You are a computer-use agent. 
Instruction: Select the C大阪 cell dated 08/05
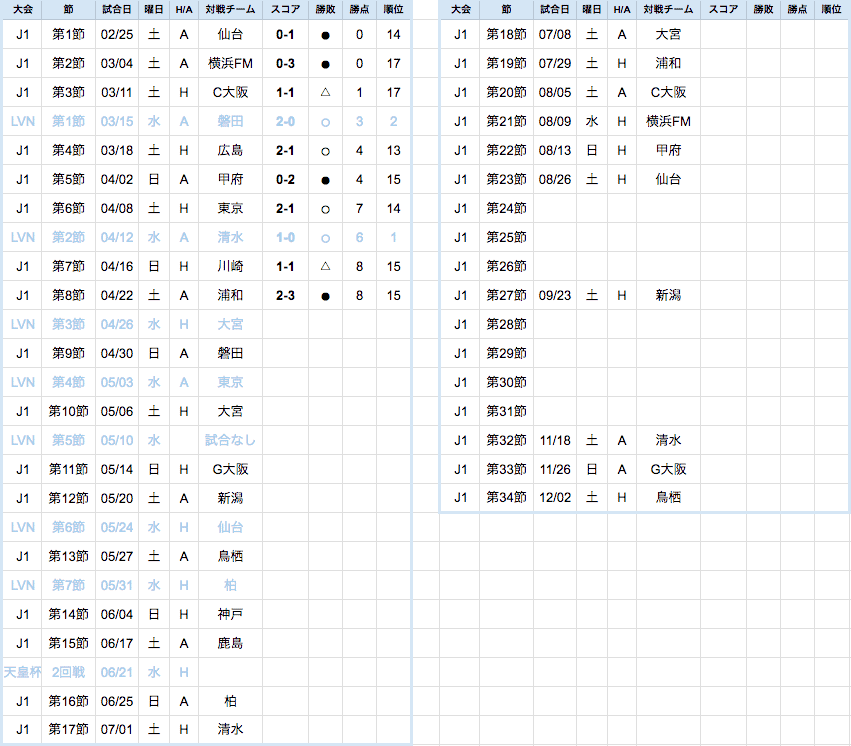point(668,93)
